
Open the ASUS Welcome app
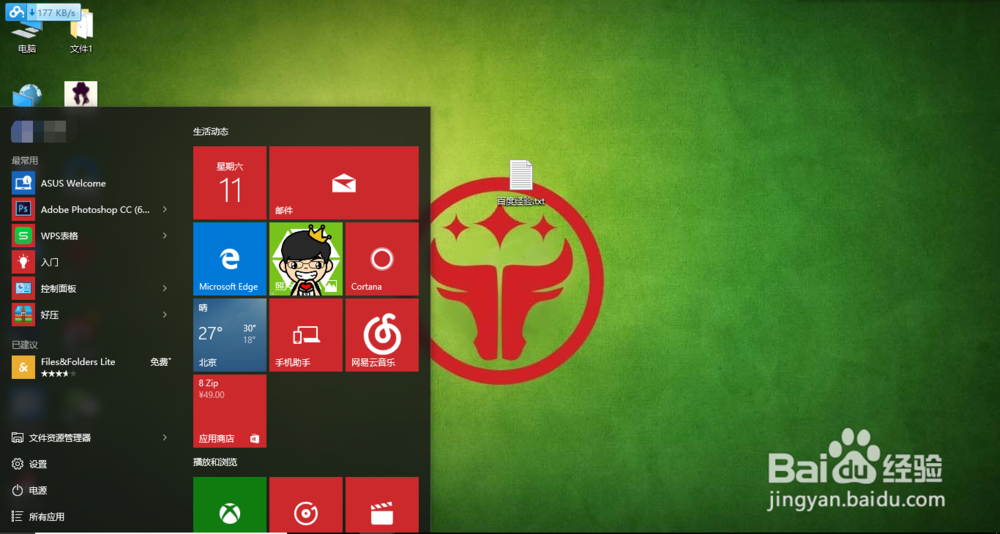click(x=89, y=183)
